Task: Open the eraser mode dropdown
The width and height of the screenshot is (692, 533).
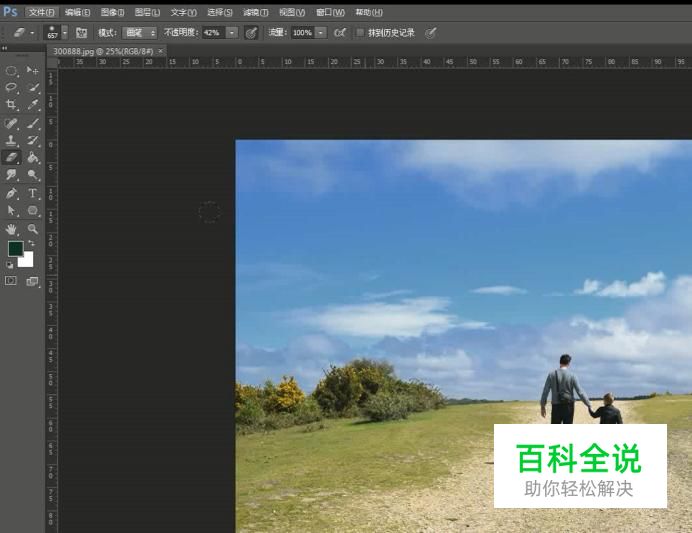Action: point(139,33)
